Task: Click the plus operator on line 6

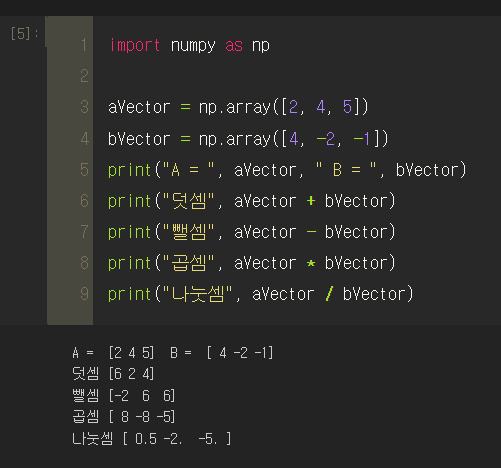Action: point(311,201)
